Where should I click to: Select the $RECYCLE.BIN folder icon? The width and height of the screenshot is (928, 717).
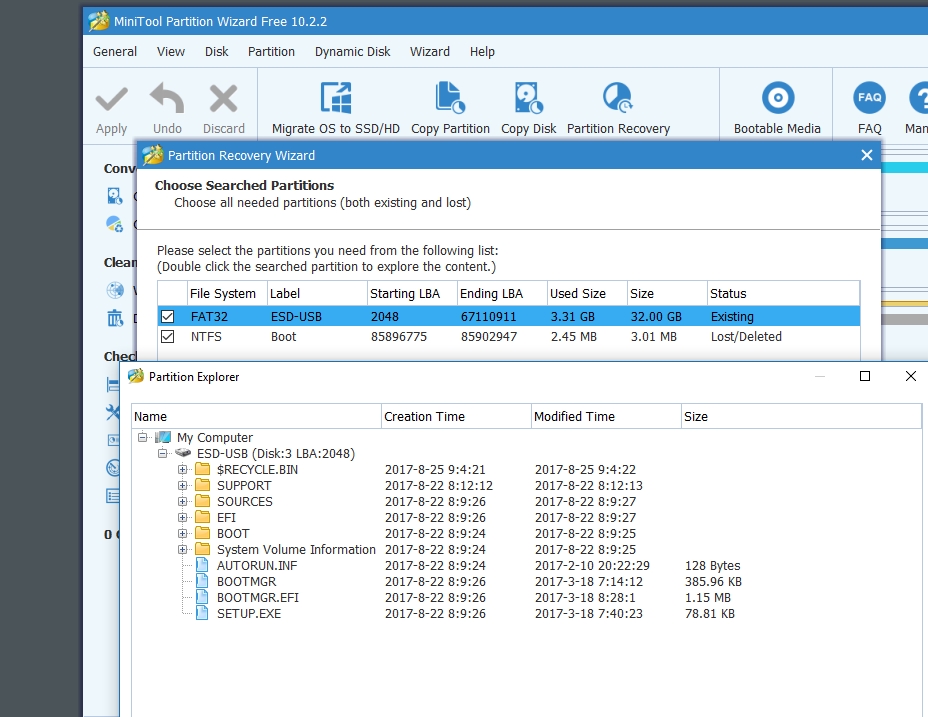tap(203, 470)
